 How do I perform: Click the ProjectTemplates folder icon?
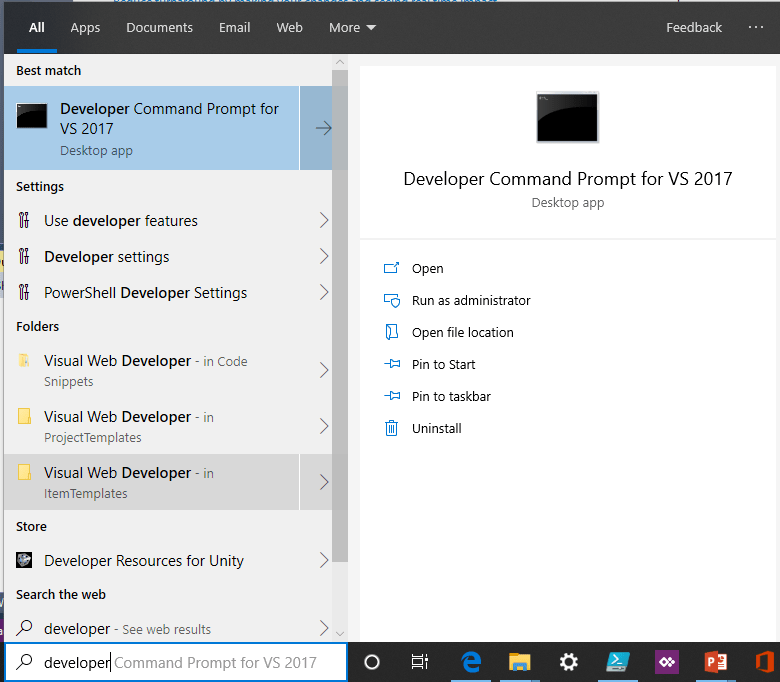24,416
